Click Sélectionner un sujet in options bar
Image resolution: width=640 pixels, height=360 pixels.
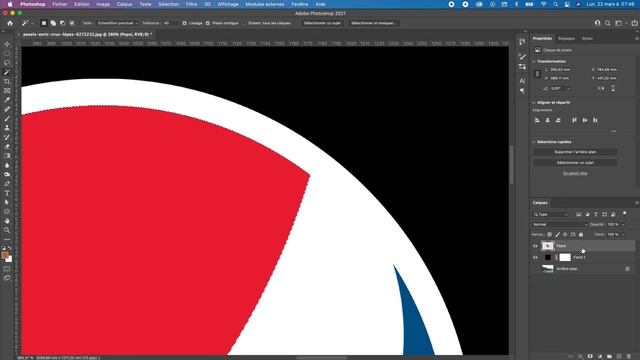(322, 23)
